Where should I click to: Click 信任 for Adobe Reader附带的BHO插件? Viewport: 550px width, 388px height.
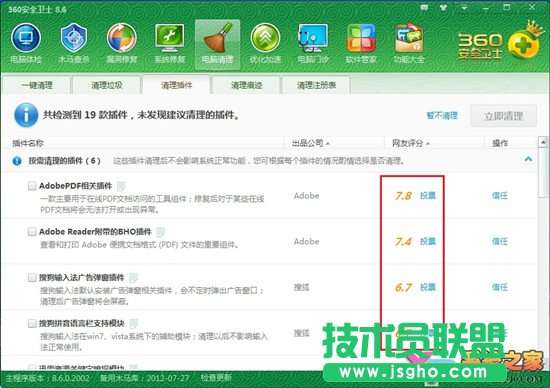pos(499,241)
